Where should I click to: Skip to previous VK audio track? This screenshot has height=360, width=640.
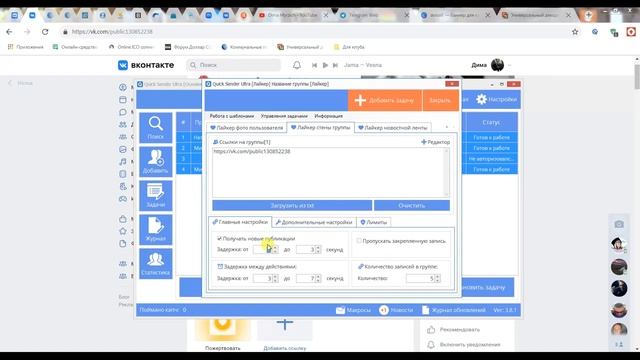click(x=314, y=65)
